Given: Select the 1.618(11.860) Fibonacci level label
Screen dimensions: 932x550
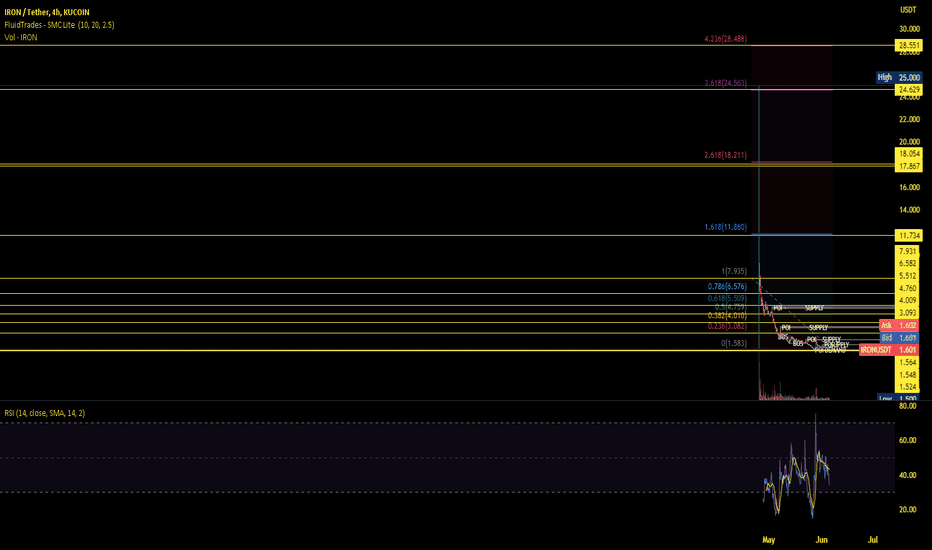Looking at the screenshot, I should point(725,227).
